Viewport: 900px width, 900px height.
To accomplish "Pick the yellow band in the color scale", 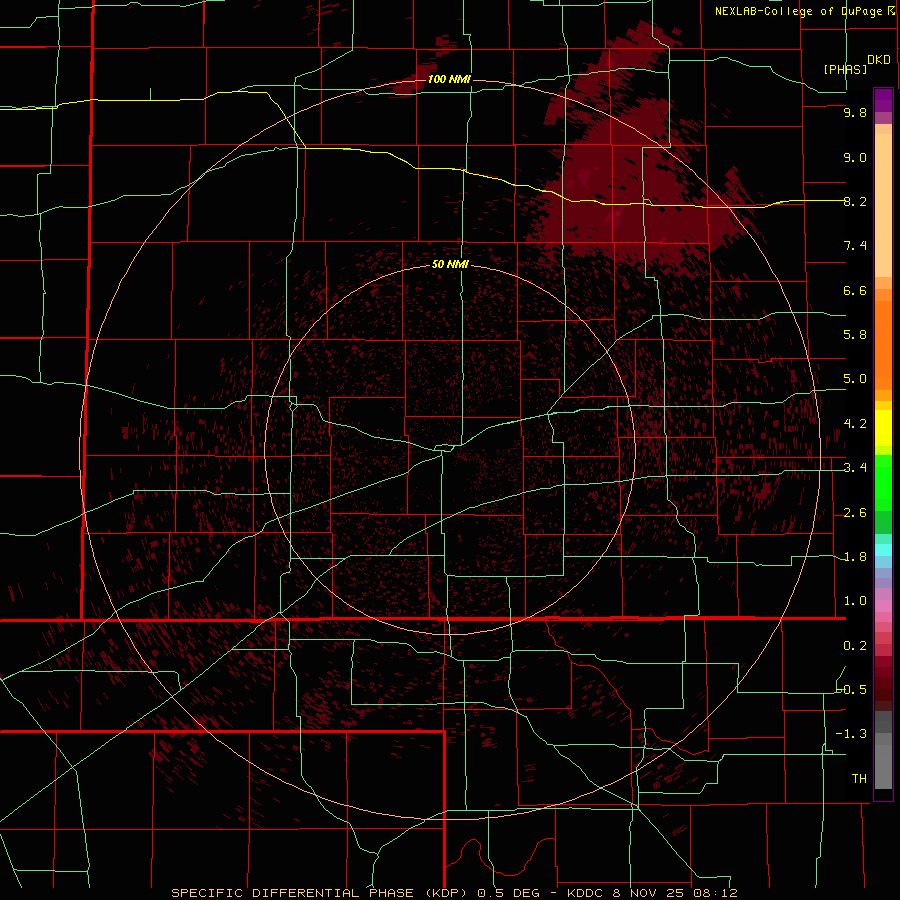I will [883, 428].
